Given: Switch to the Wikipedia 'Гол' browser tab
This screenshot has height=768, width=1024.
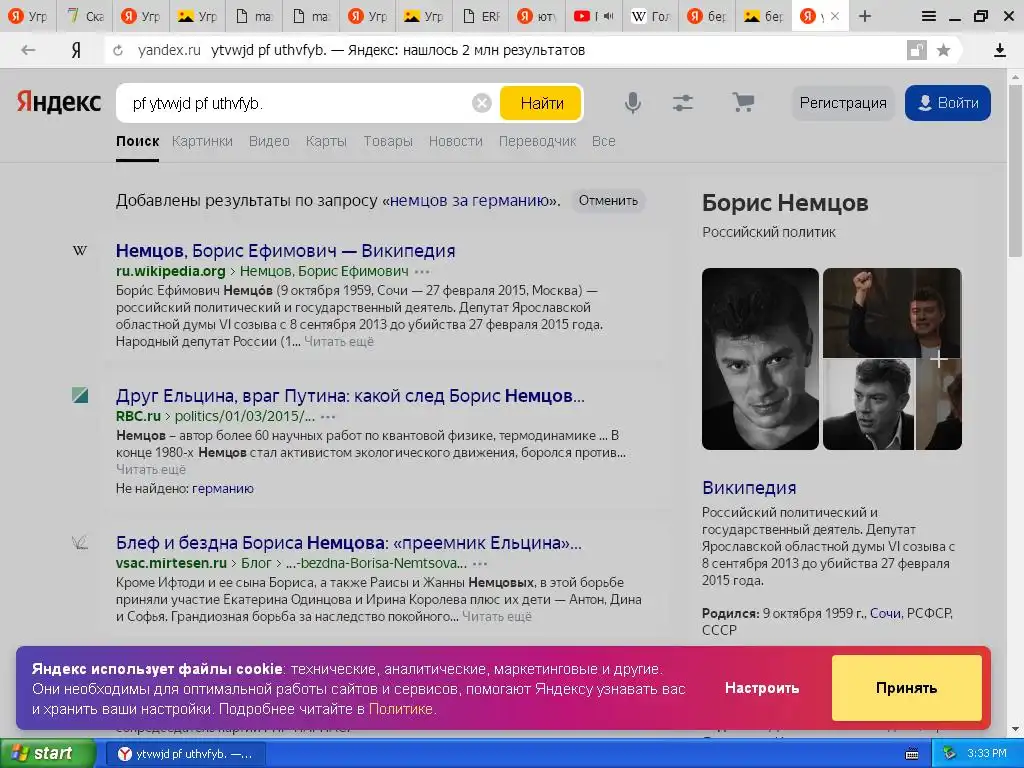Looking at the screenshot, I should click(x=649, y=16).
